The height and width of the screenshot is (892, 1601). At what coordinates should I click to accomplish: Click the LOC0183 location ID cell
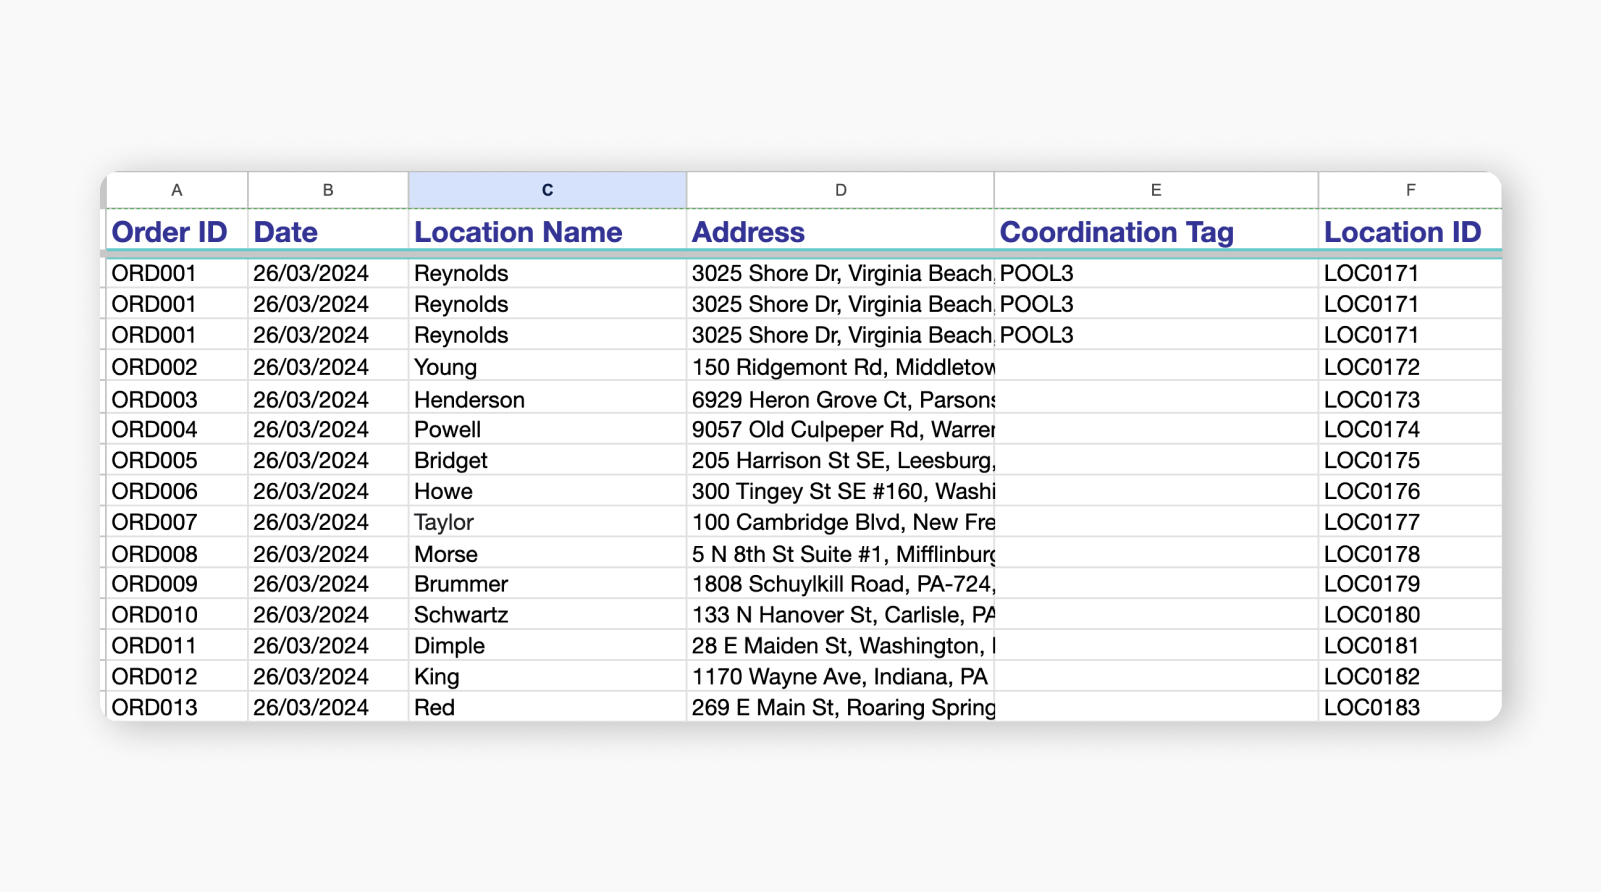pyautogui.click(x=1371, y=707)
